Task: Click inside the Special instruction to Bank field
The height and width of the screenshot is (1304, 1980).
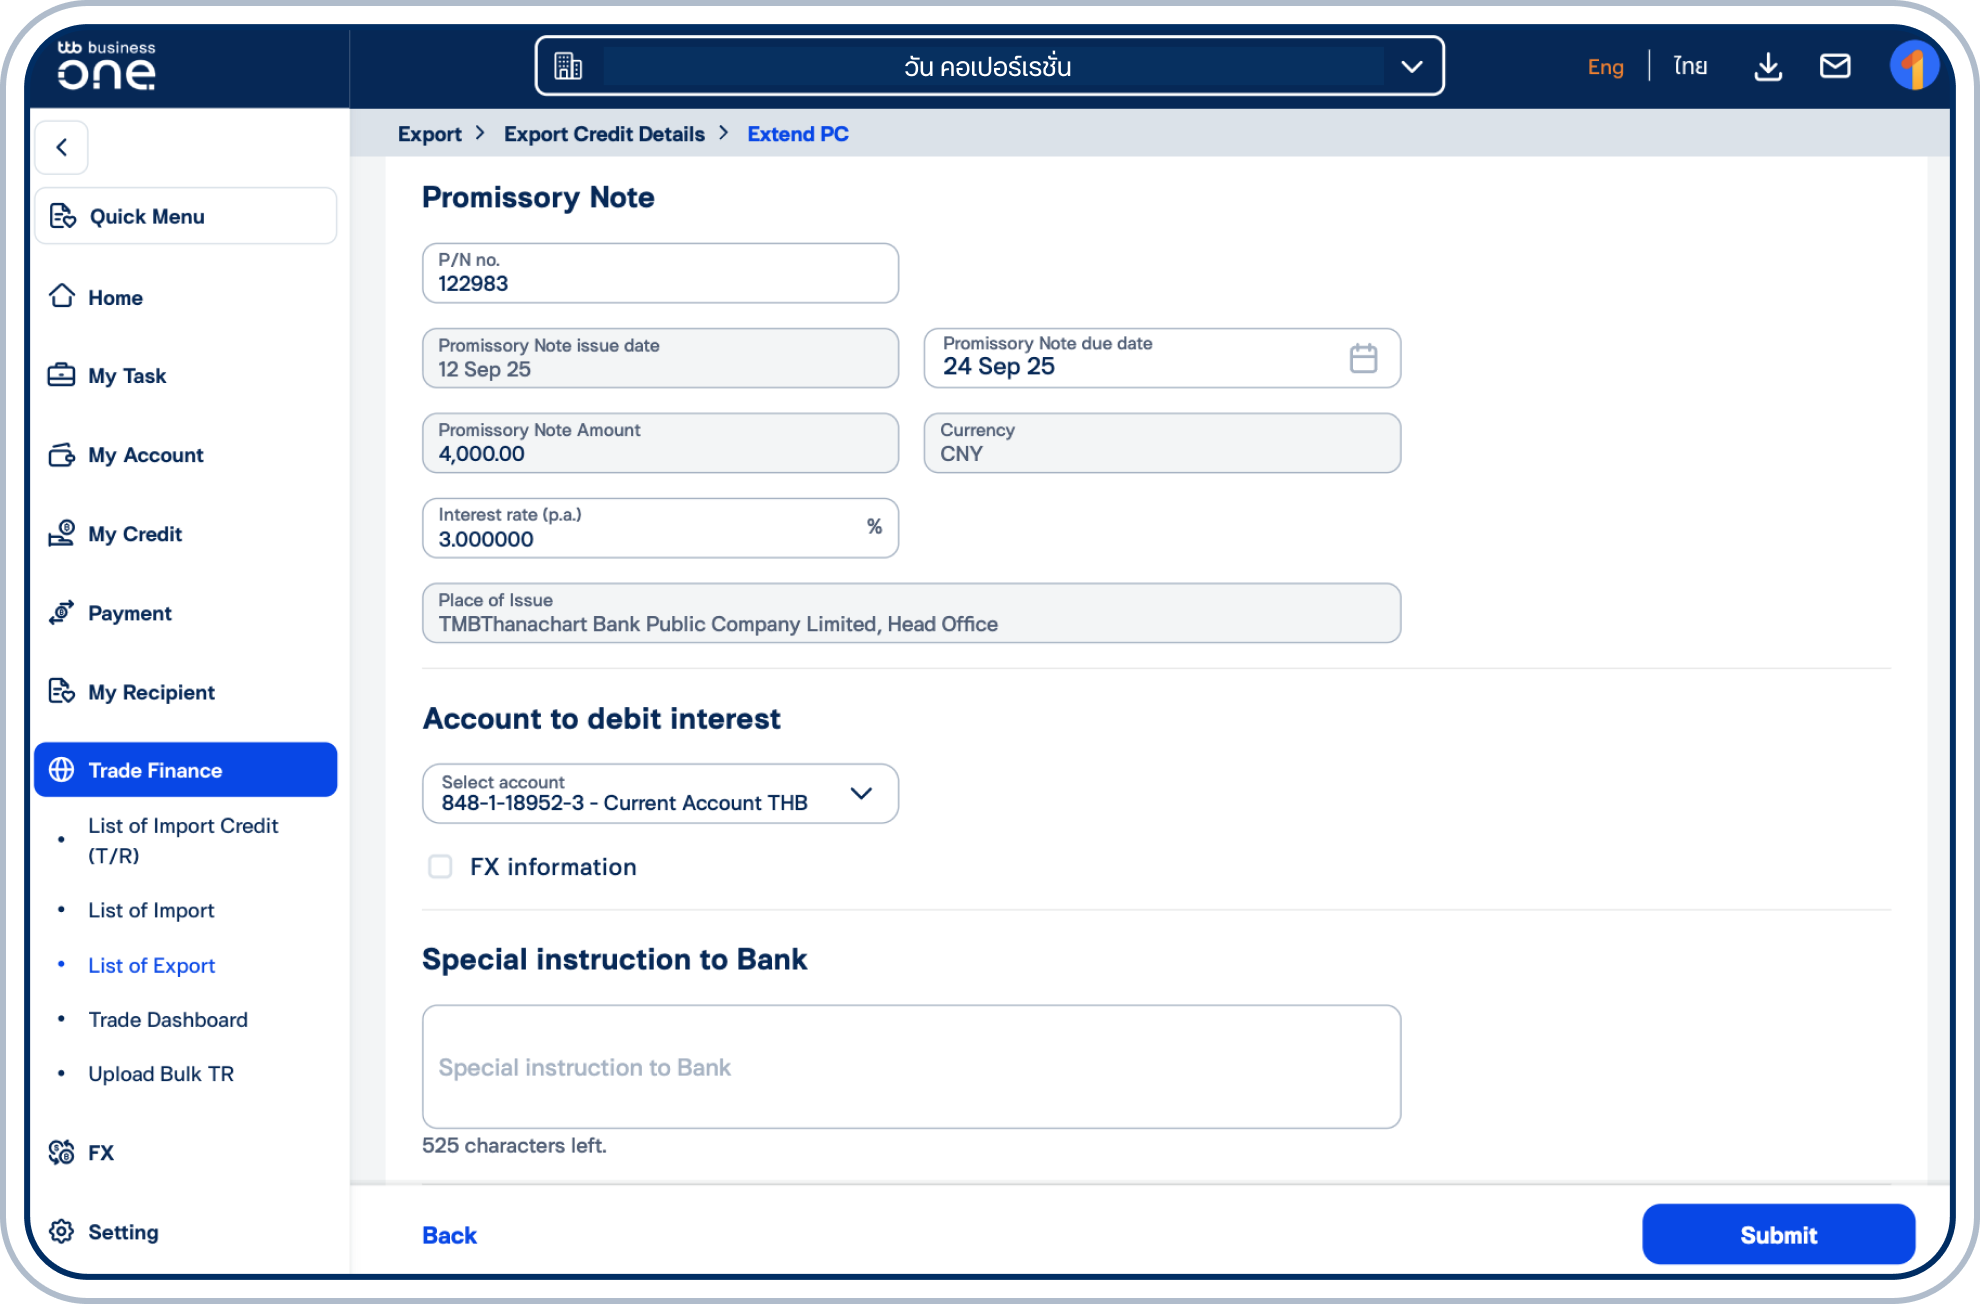Action: coord(910,1066)
